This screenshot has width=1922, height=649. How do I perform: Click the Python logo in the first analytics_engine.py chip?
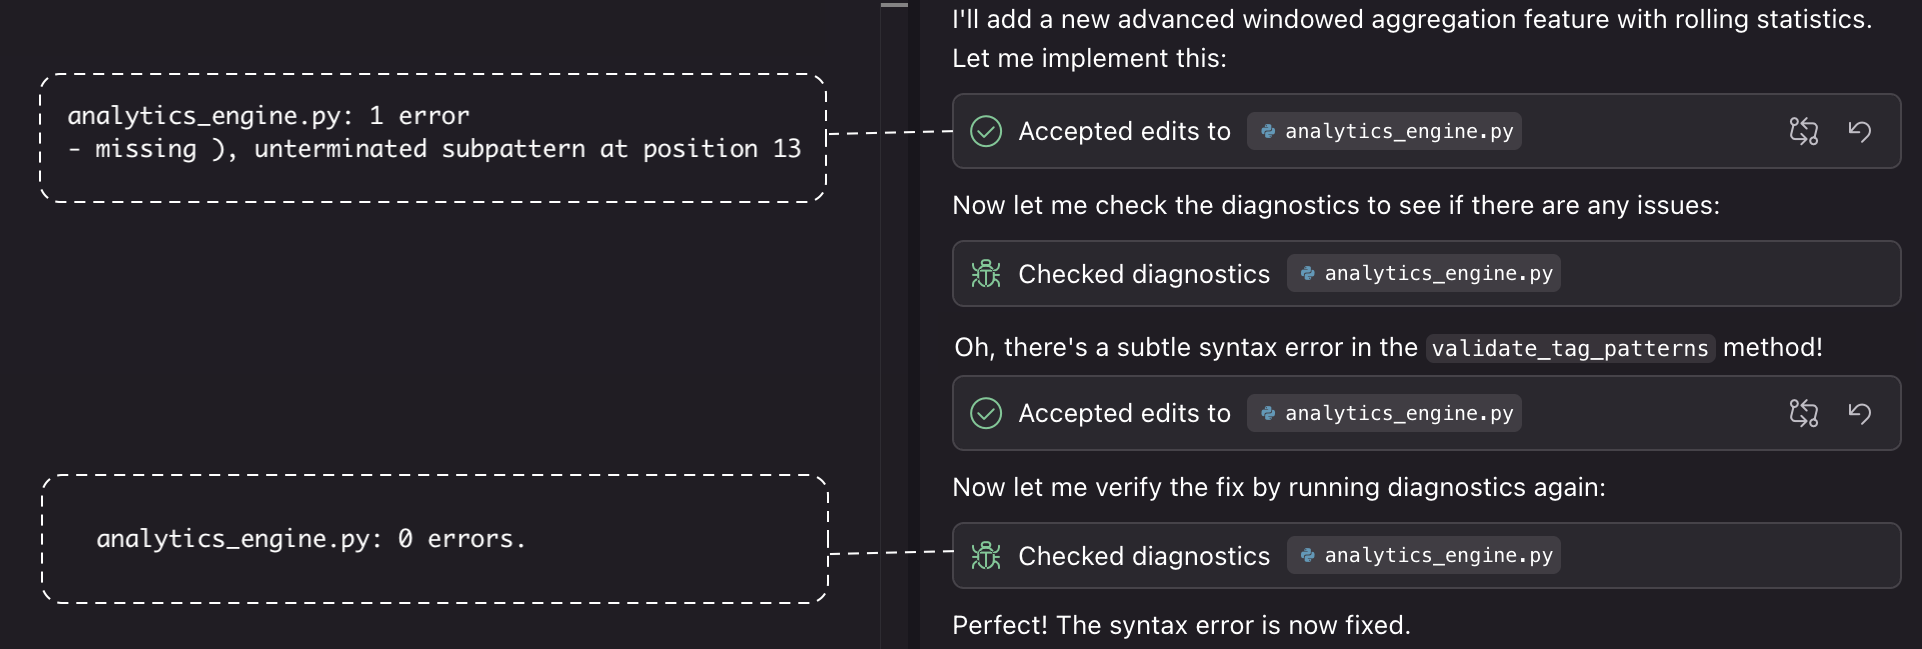1267,131
